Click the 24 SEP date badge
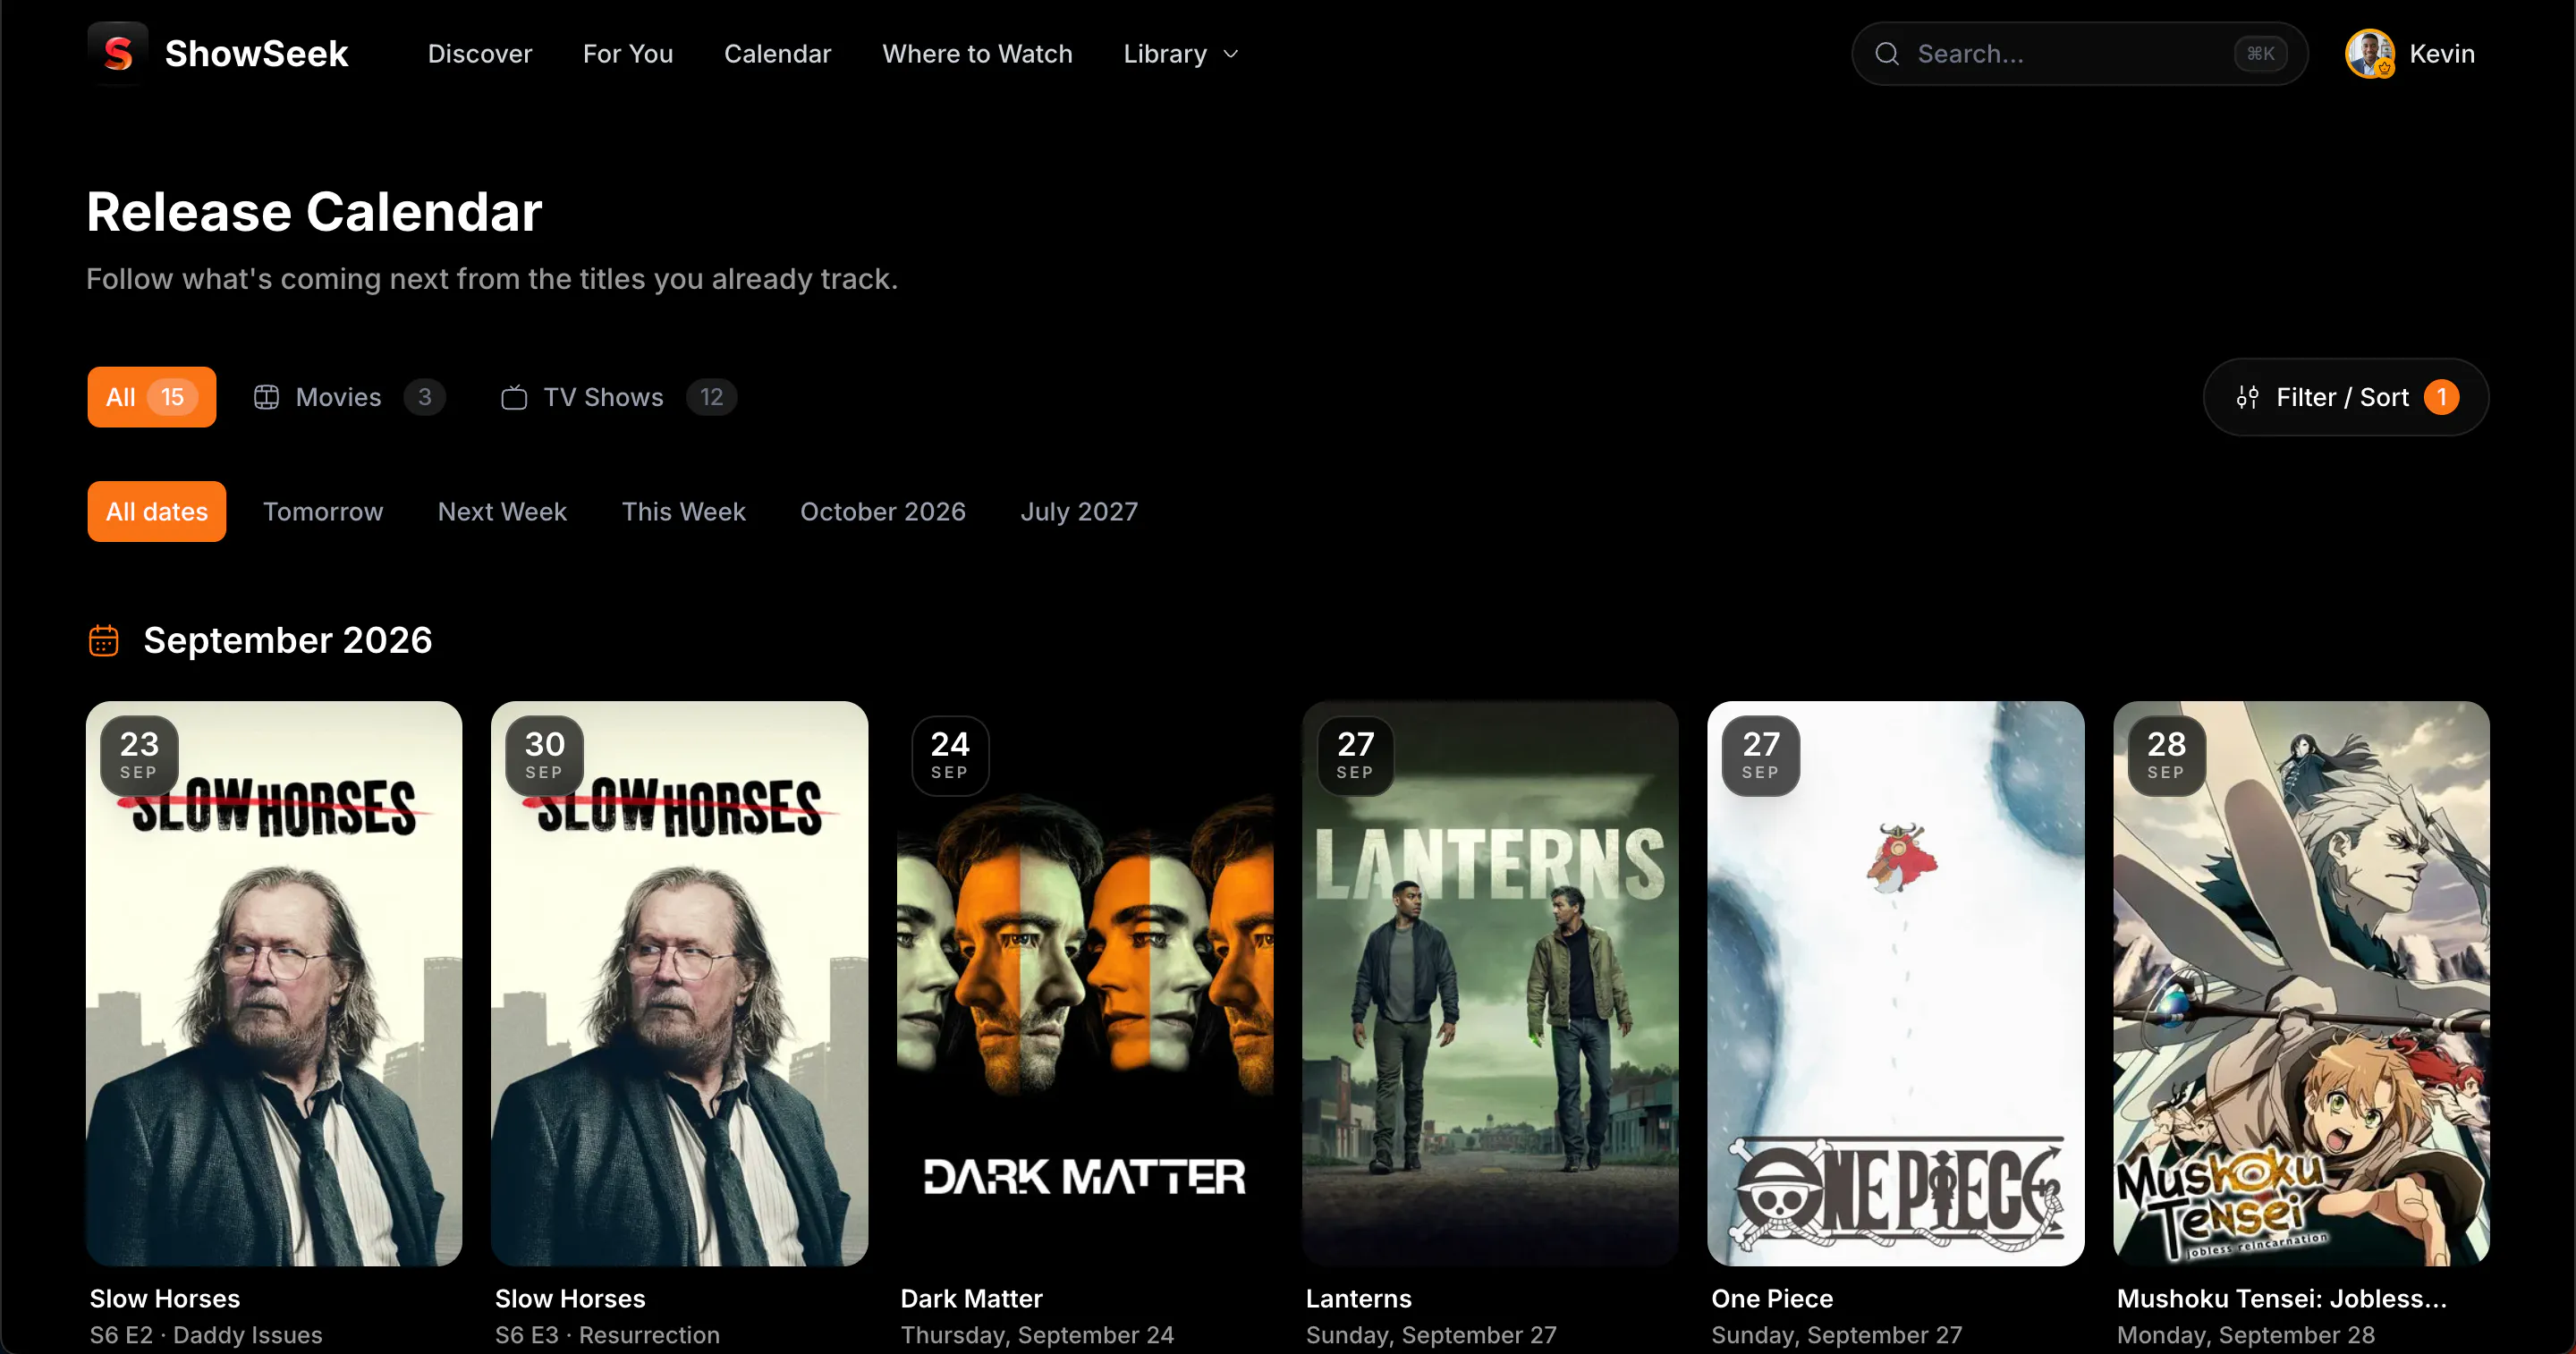 coord(950,755)
